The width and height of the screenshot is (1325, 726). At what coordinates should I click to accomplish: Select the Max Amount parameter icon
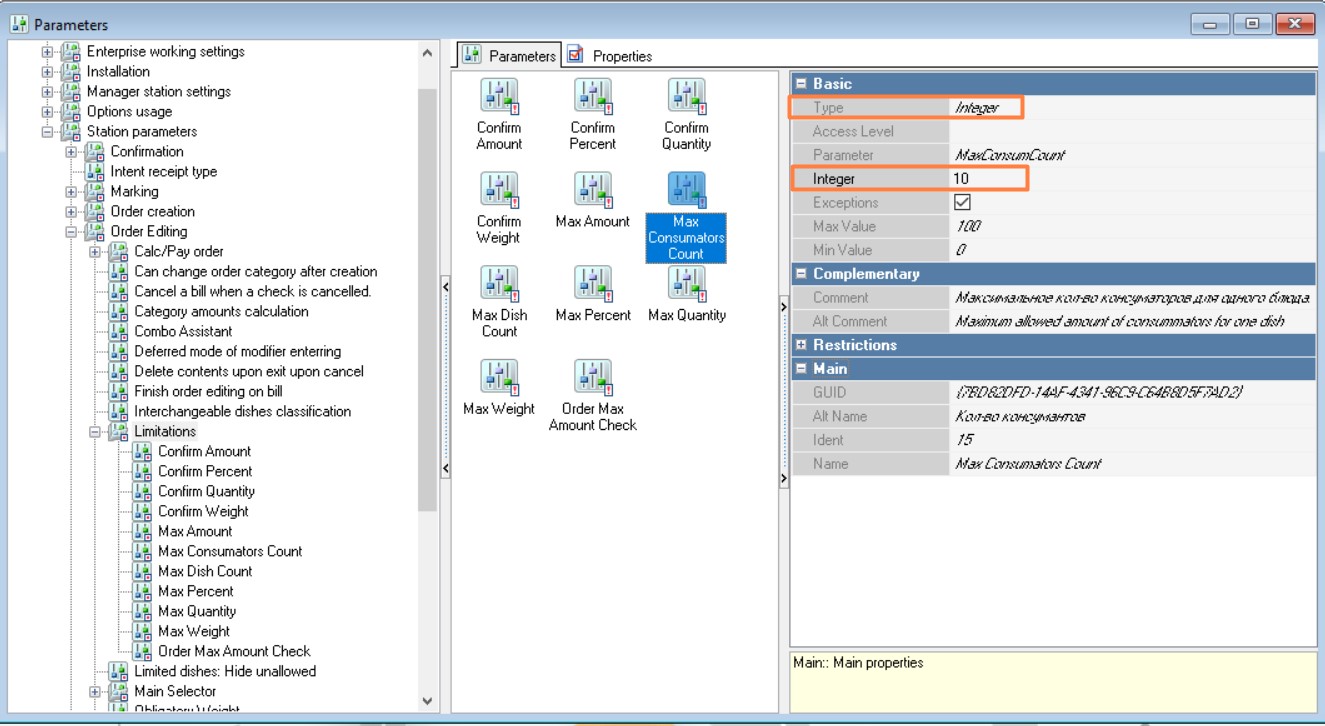(x=592, y=191)
